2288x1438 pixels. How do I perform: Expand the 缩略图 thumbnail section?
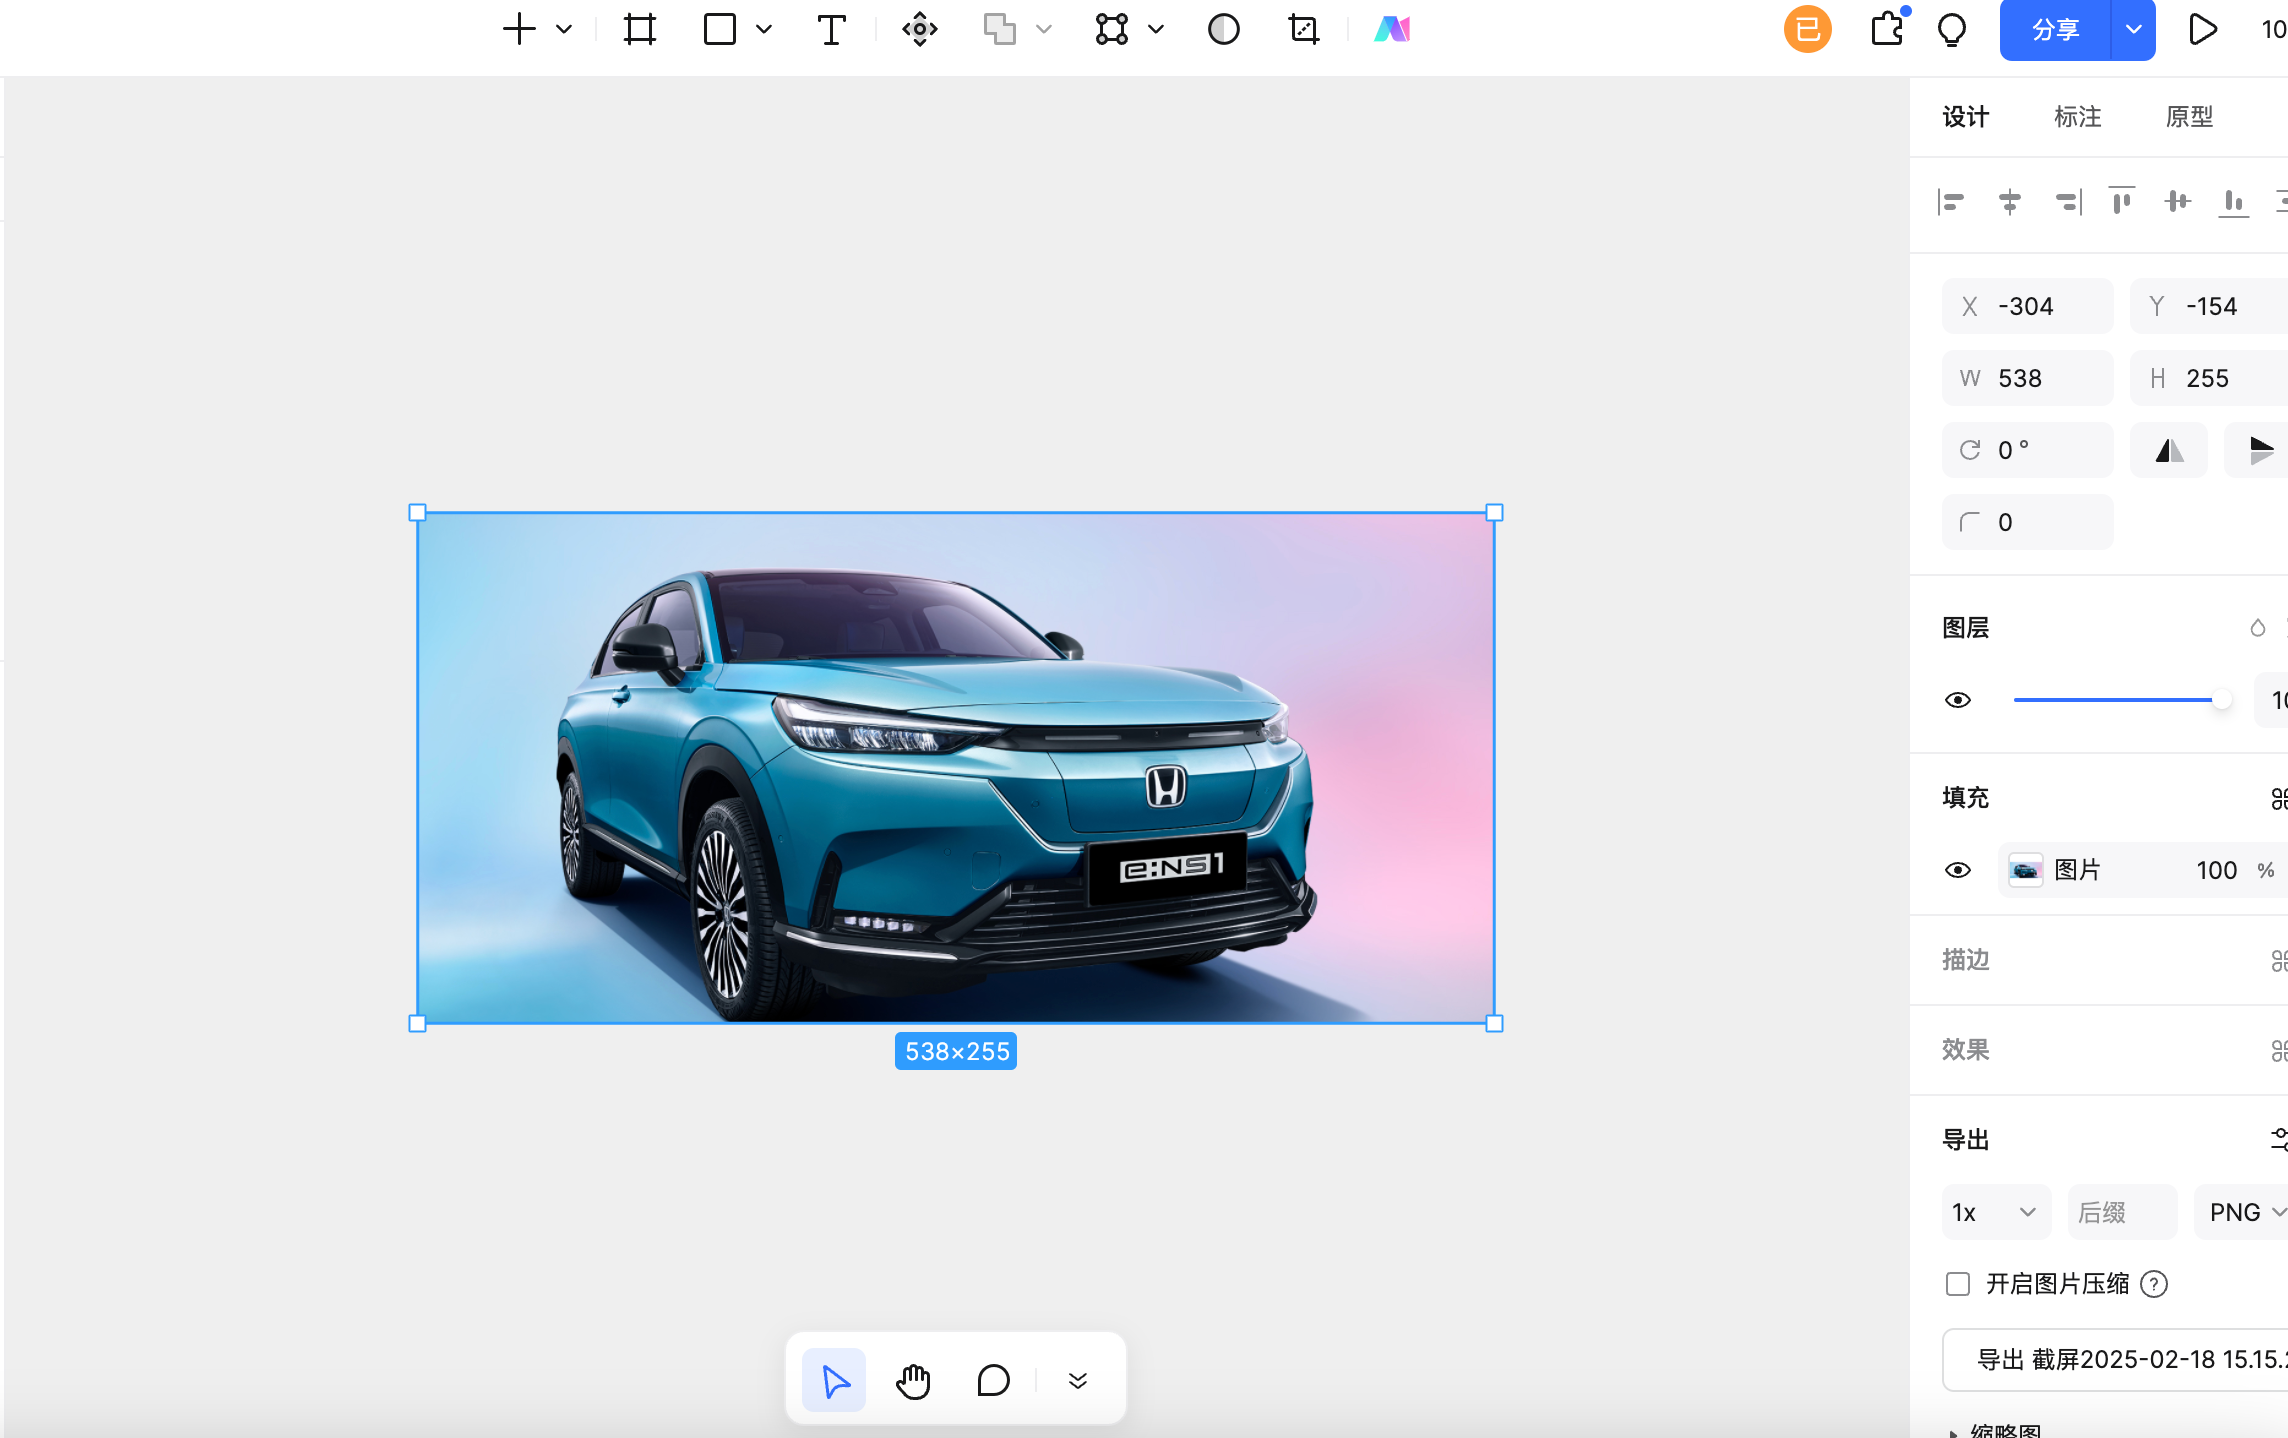pyautogui.click(x=1953, y=1432)
